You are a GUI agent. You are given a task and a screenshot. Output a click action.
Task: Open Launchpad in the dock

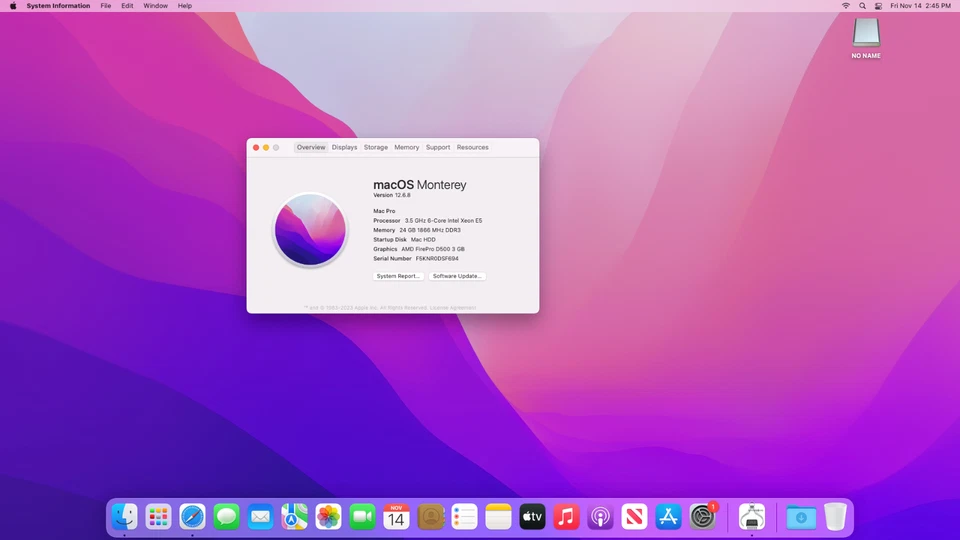tap(159, 517)
